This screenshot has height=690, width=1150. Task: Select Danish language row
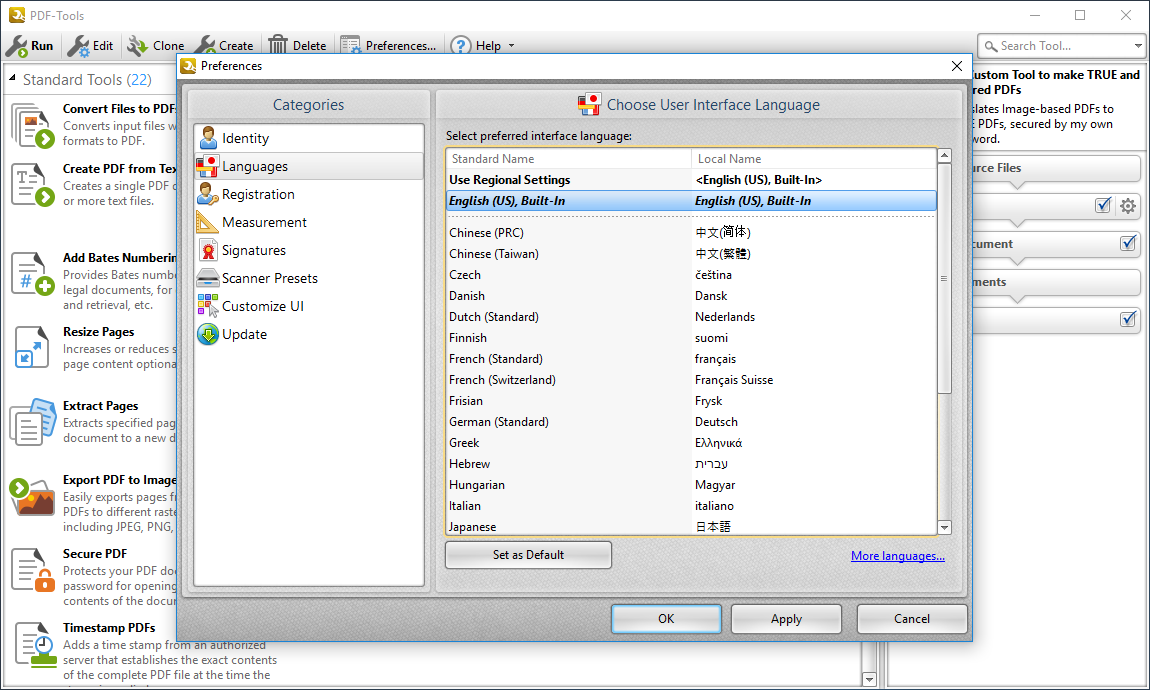[x=691, y=296]
